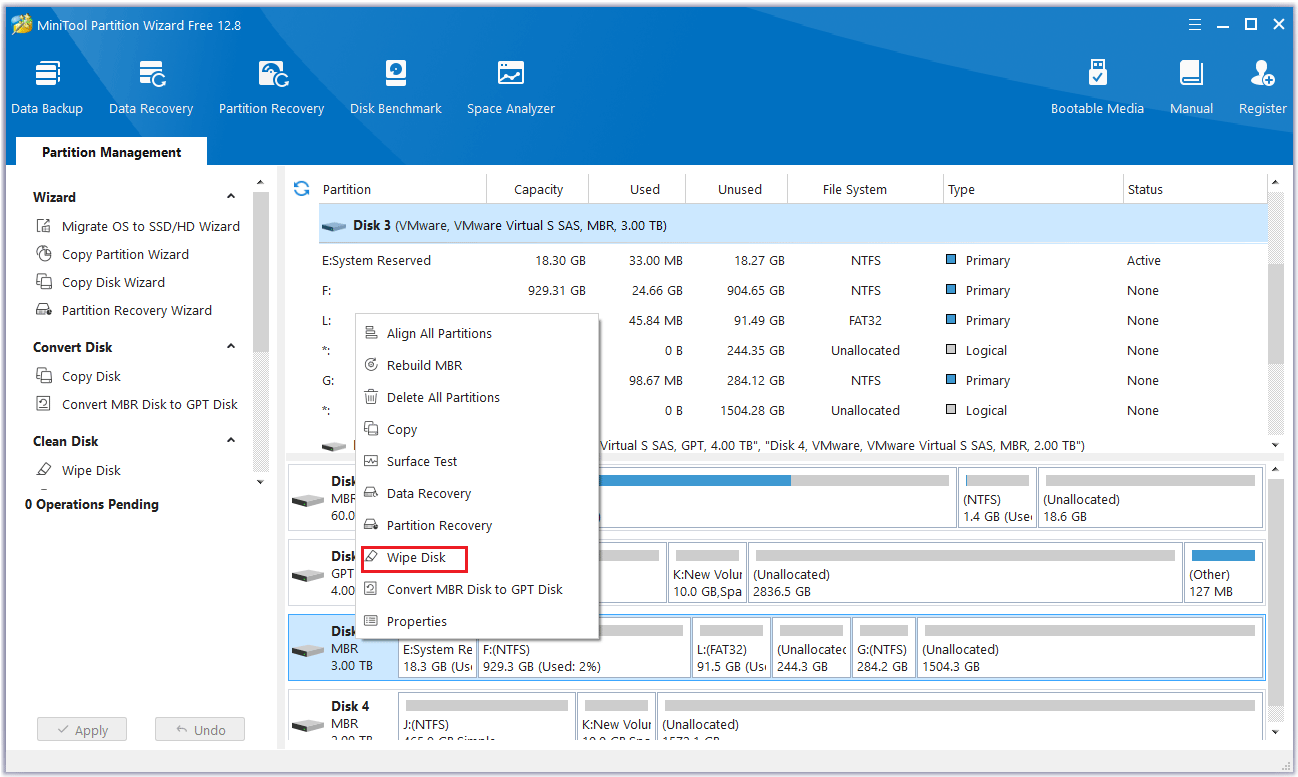Image resolution: width=1298 pixels, height=777 pixels.
Task: Select the 18.6 GB unallocated block
Action: pos(1150,497)
